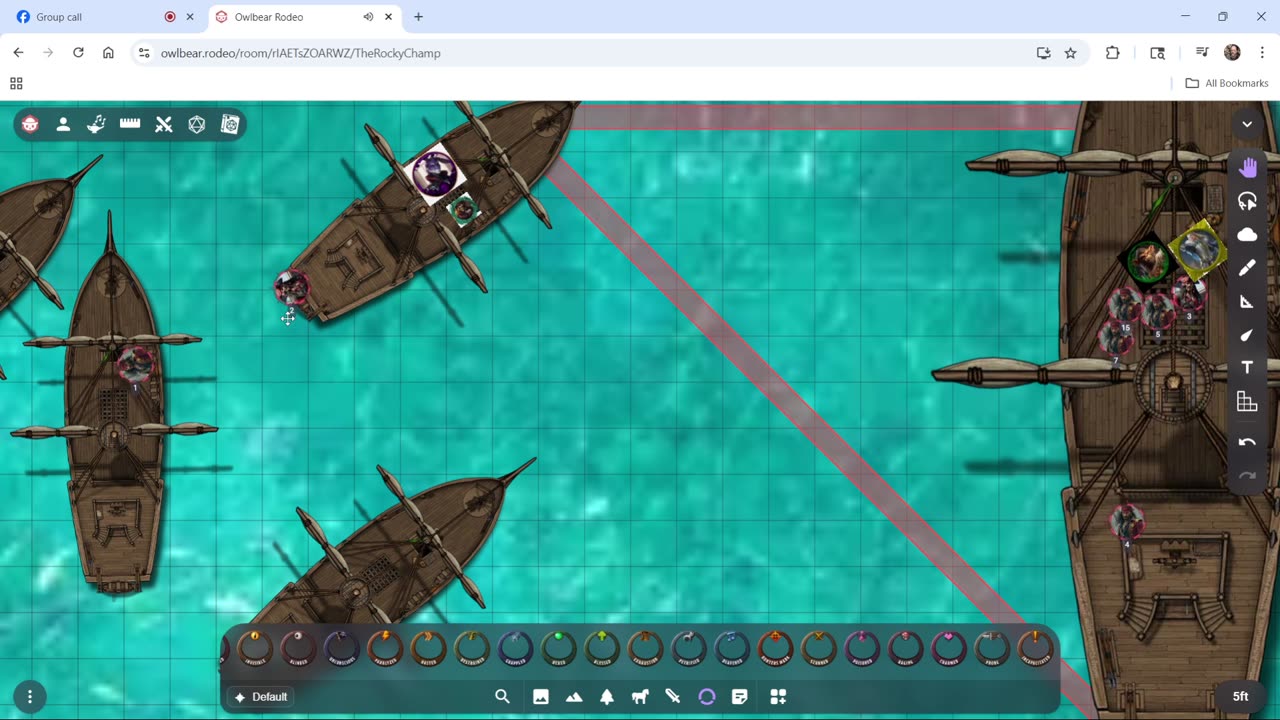
Task: Reload the Owlbear Rodeo page
Action: (78, 53)
